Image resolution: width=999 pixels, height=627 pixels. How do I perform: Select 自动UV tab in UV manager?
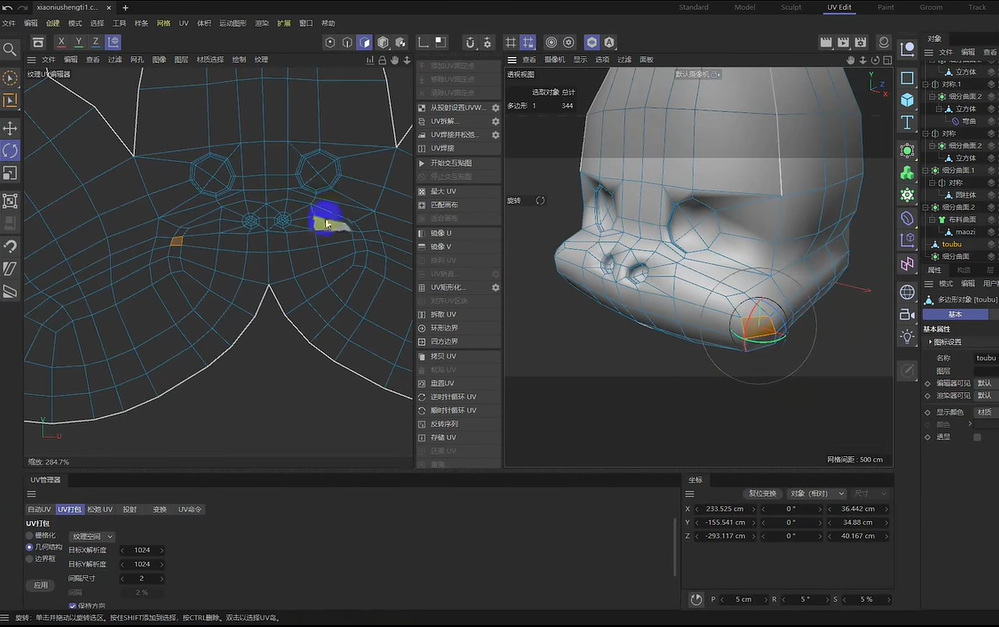(x=39, y=509)
